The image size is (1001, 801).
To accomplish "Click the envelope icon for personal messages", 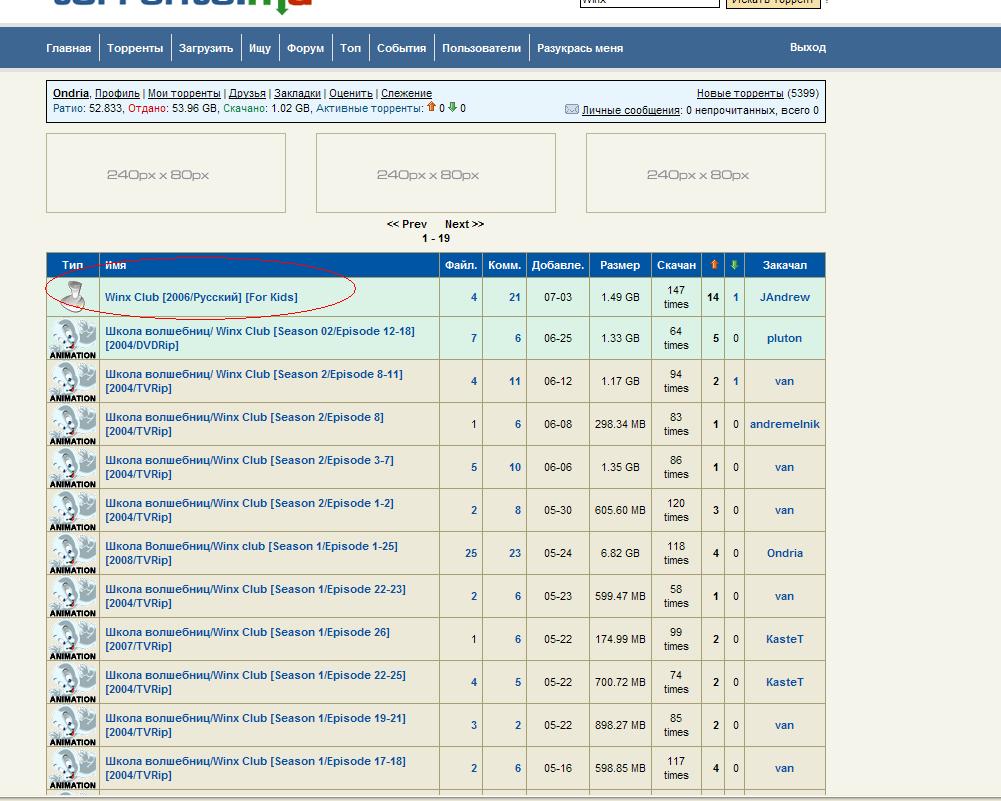I will [572, 110].
